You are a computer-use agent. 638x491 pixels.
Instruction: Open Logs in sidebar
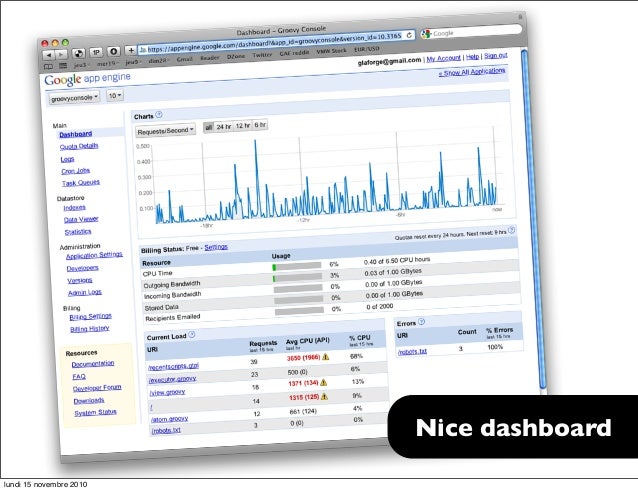pyautogui.click(x=68, y=159)
